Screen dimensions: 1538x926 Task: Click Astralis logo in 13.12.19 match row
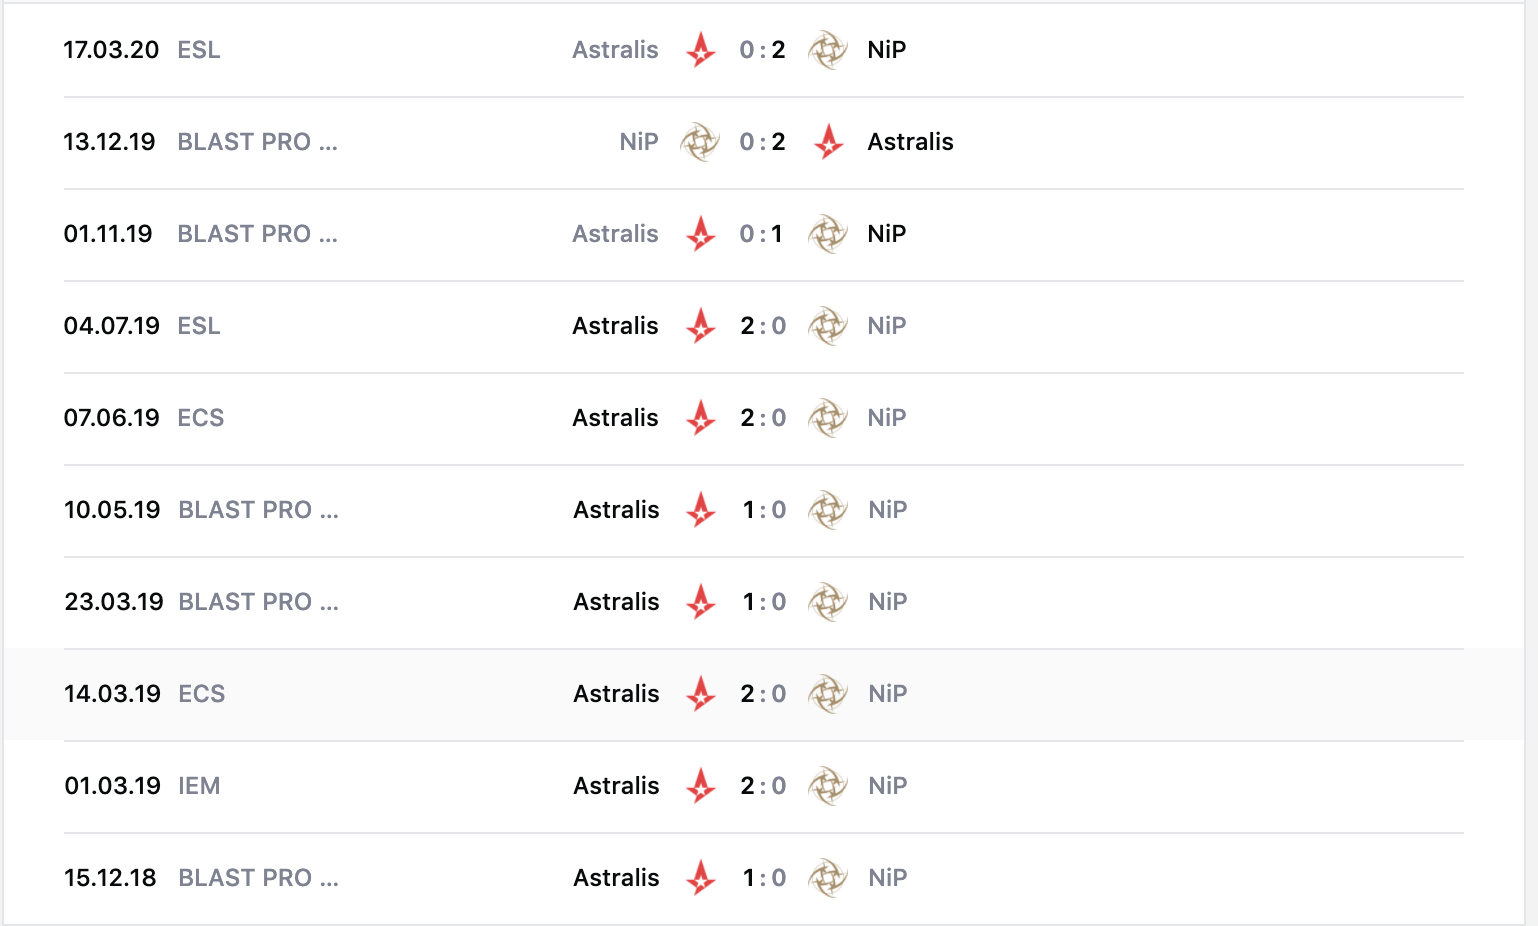click(x=828, y=142)
